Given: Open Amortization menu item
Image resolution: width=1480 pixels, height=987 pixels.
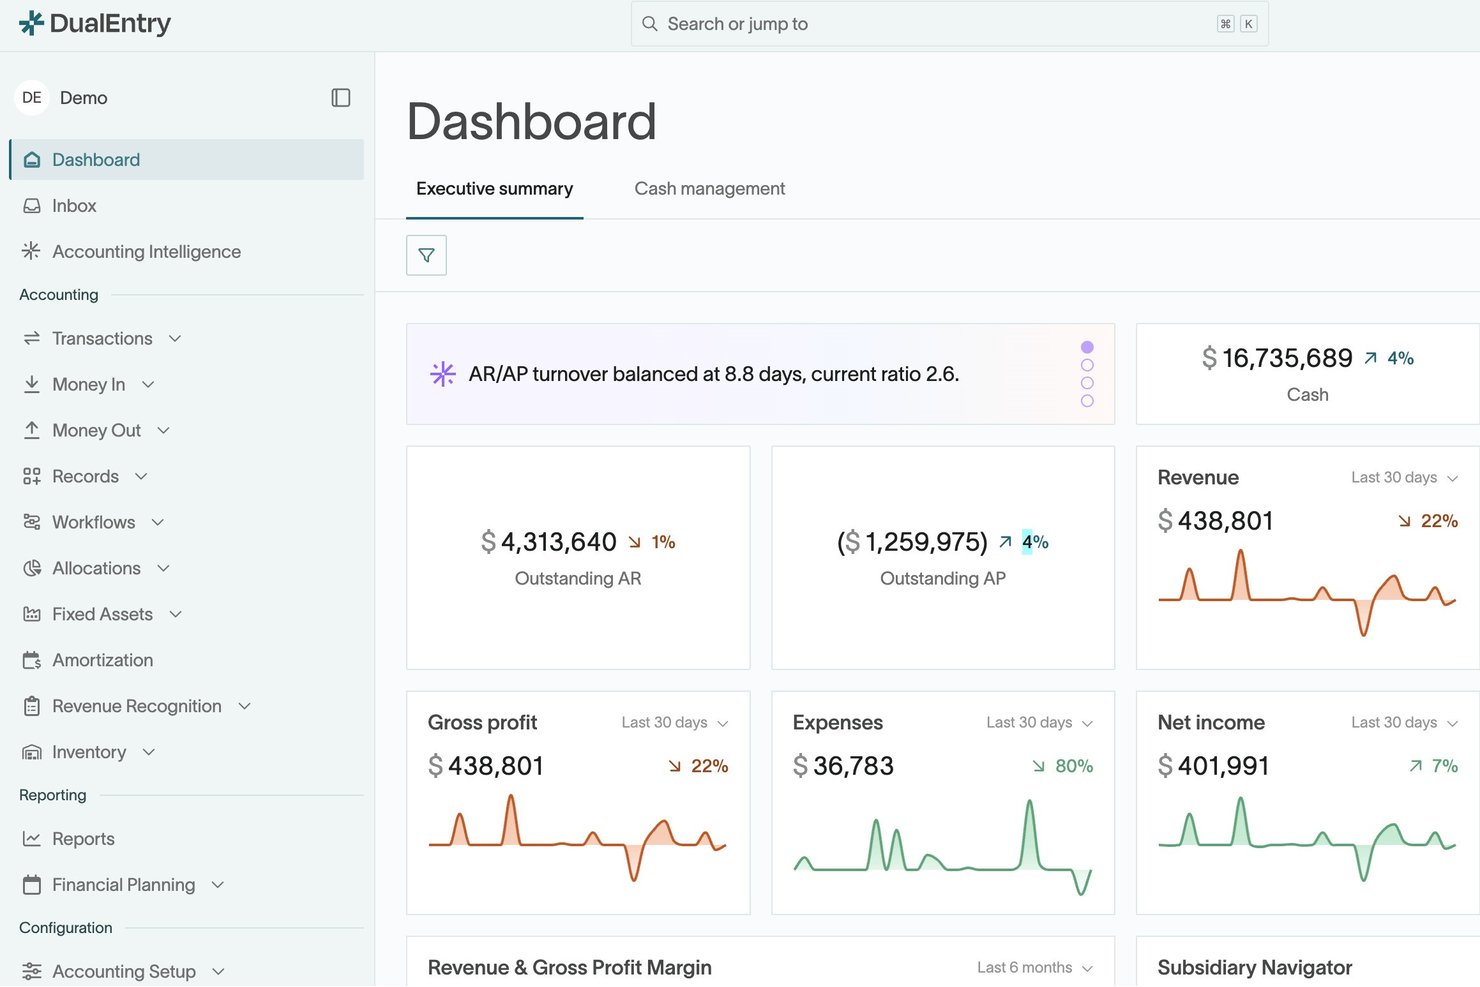Looking at the screenshot, I should pos(187,660).
